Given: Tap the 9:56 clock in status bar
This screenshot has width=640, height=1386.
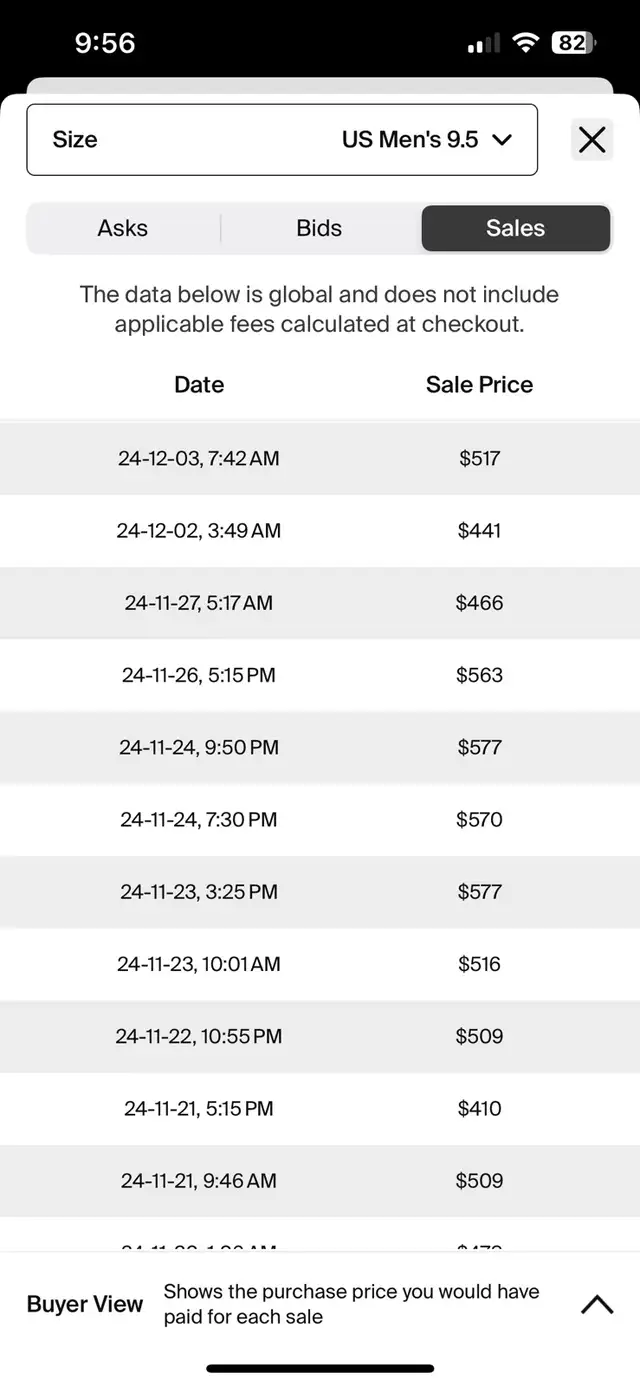Looking at the screenshot, I should [x=105, y=43].
